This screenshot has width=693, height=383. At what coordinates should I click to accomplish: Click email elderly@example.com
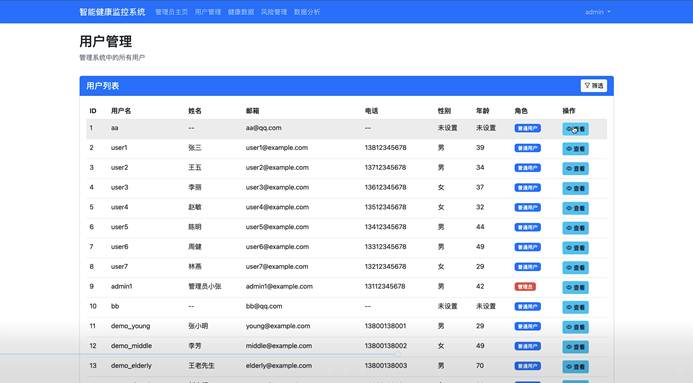tap(278, 366)
